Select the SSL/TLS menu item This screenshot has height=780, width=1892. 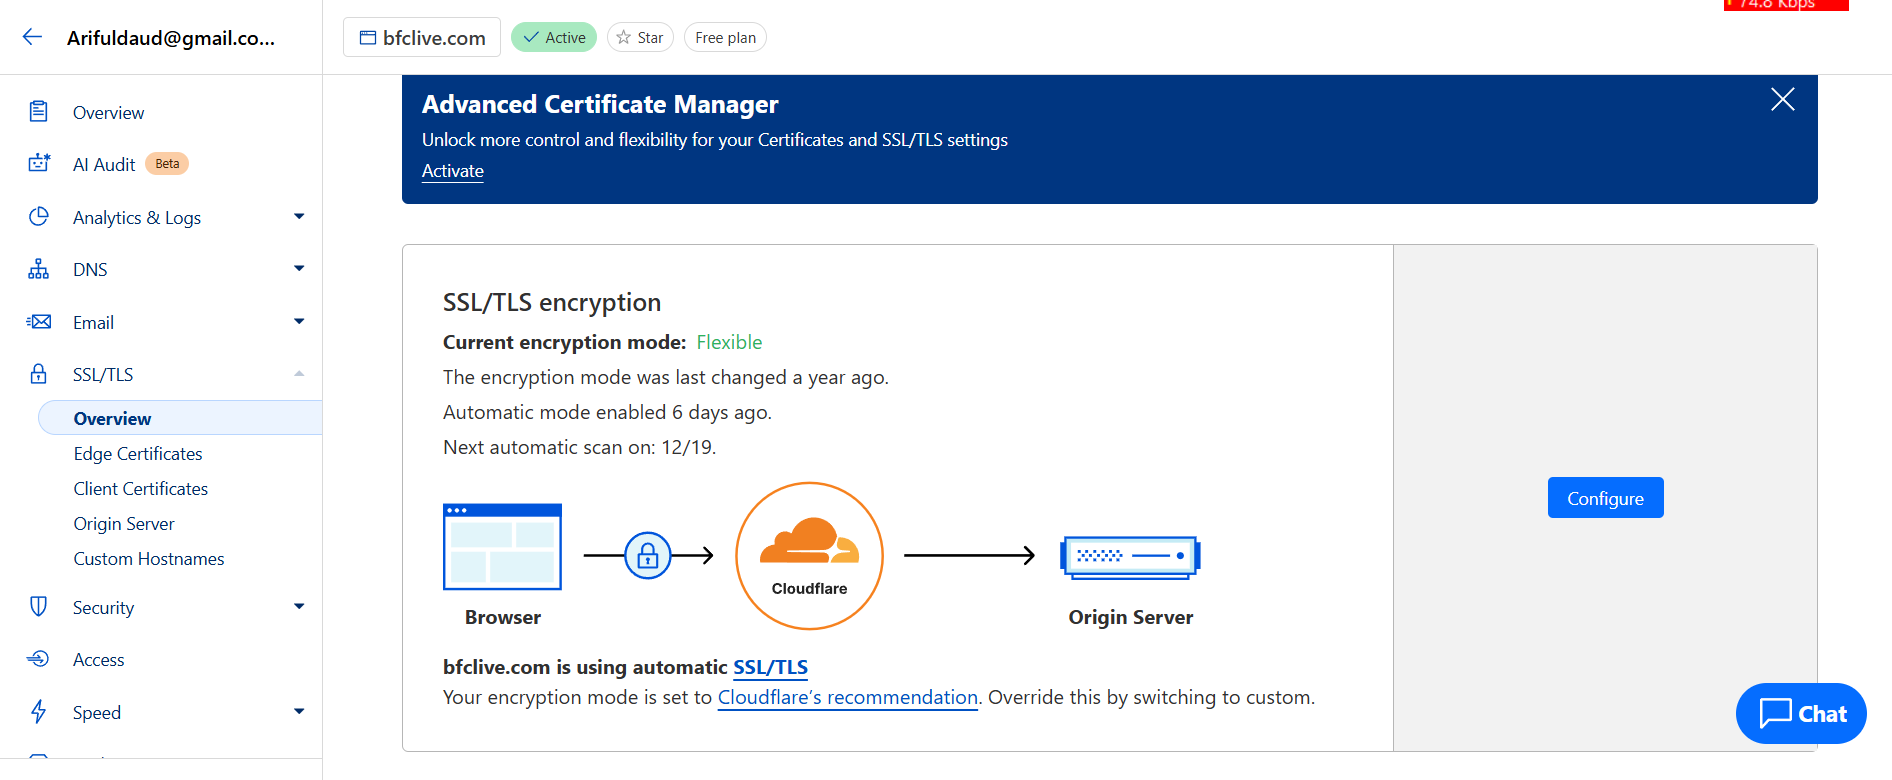(x=103, y=375)
